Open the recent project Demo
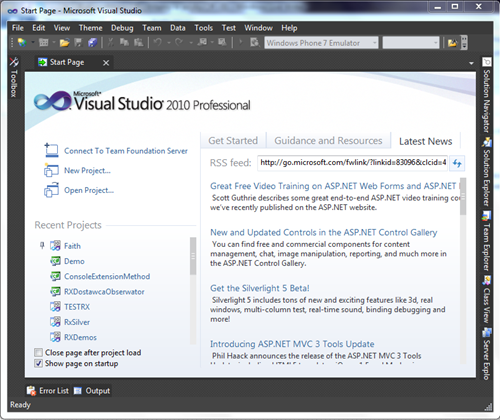 click(74, 261)
